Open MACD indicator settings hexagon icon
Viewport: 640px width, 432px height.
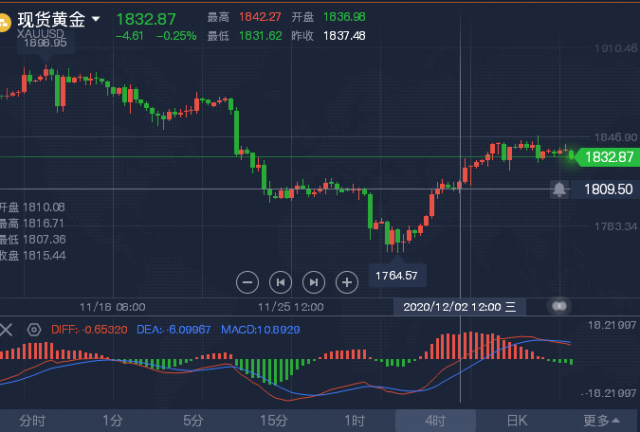[x=34, y=330]
